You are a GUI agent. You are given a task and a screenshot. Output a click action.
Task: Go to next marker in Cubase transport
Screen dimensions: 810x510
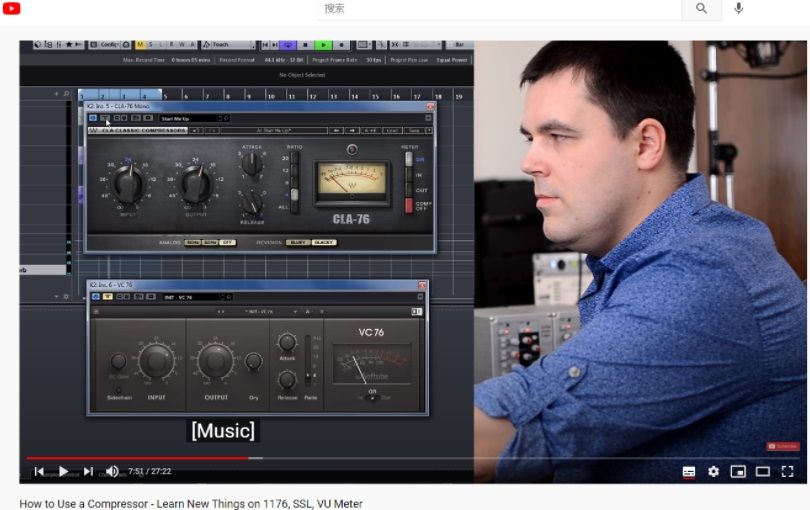(x=275, y=45)
